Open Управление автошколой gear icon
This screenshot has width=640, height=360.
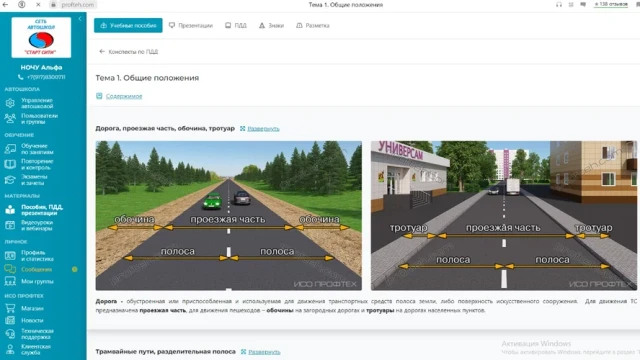(10, 103)
